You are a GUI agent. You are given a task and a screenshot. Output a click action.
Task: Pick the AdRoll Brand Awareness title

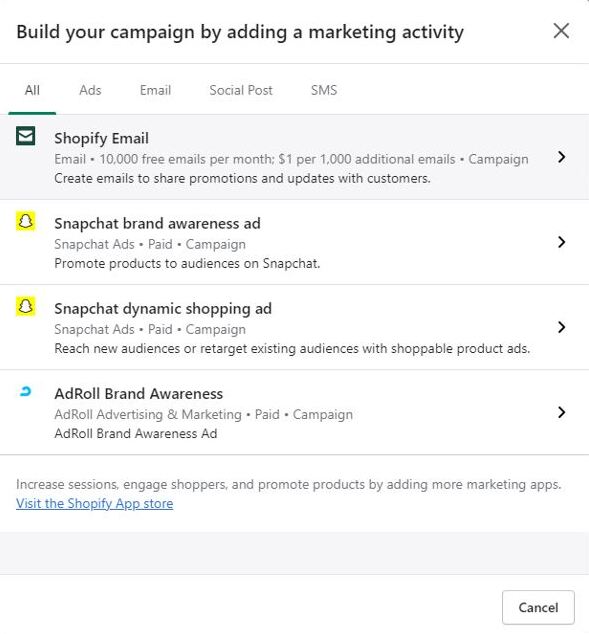(139, 394)
